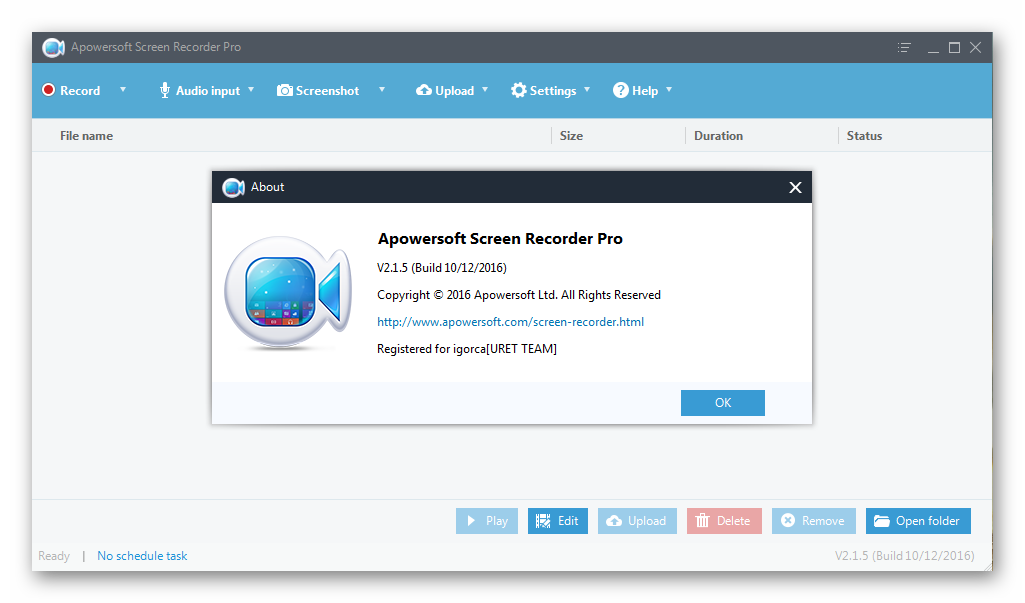Click the Help question mark icon
The width and height of the screenshot is (1025, 603).
coord(620,90)
